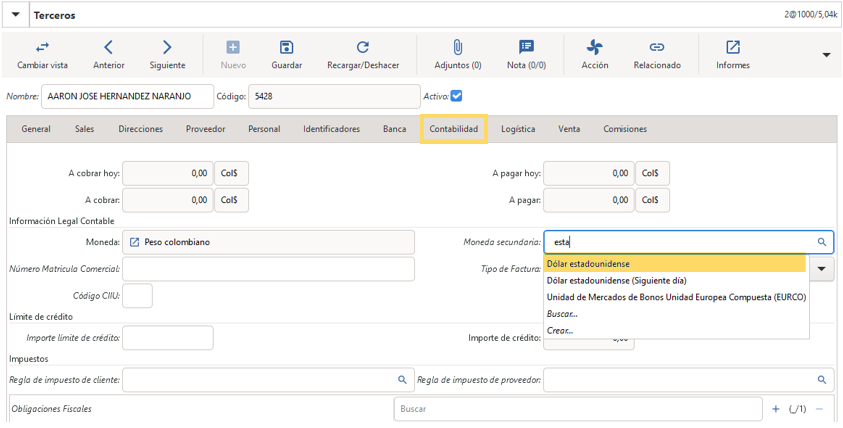The height and width of the screenshot is (428, 843).
Task: Click the A pagar hoy amount field
Action: click(x=589, y=173)
